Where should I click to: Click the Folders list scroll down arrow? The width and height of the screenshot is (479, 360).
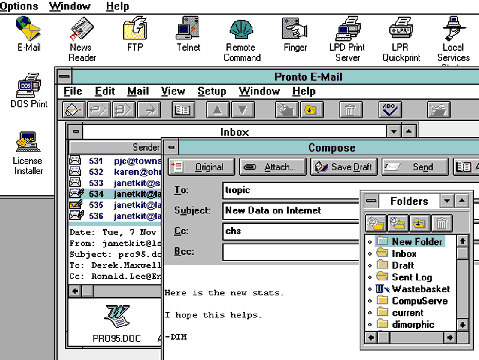(x=462, y=325)
